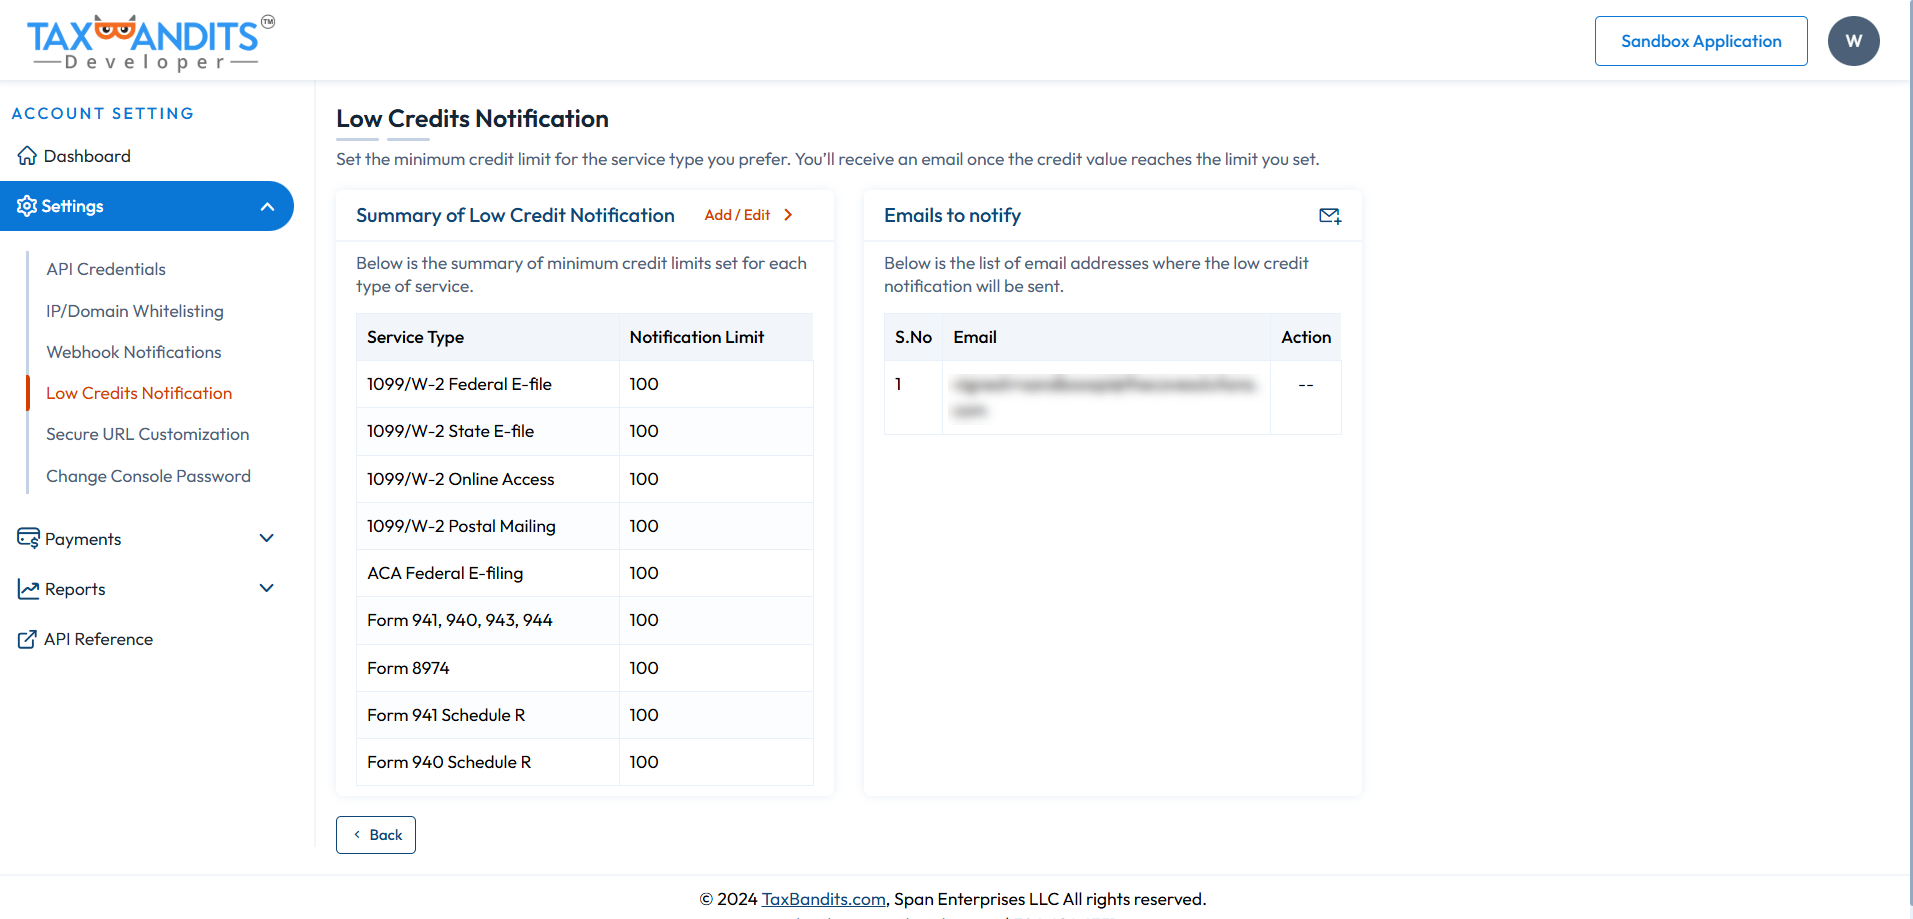Select the Settings gear icon

[x=27, y=206]
